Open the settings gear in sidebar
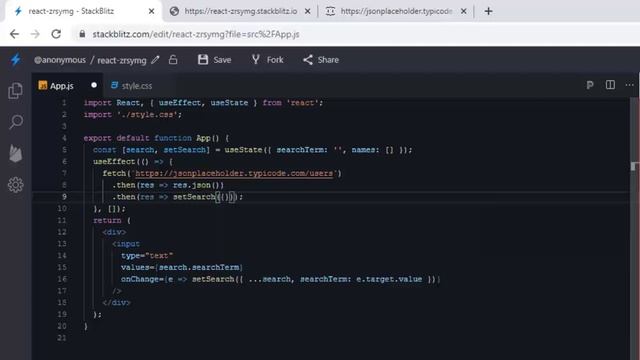The width and height of the screenshot is (640, 360). pyautogui.click(x=16, y=185)
